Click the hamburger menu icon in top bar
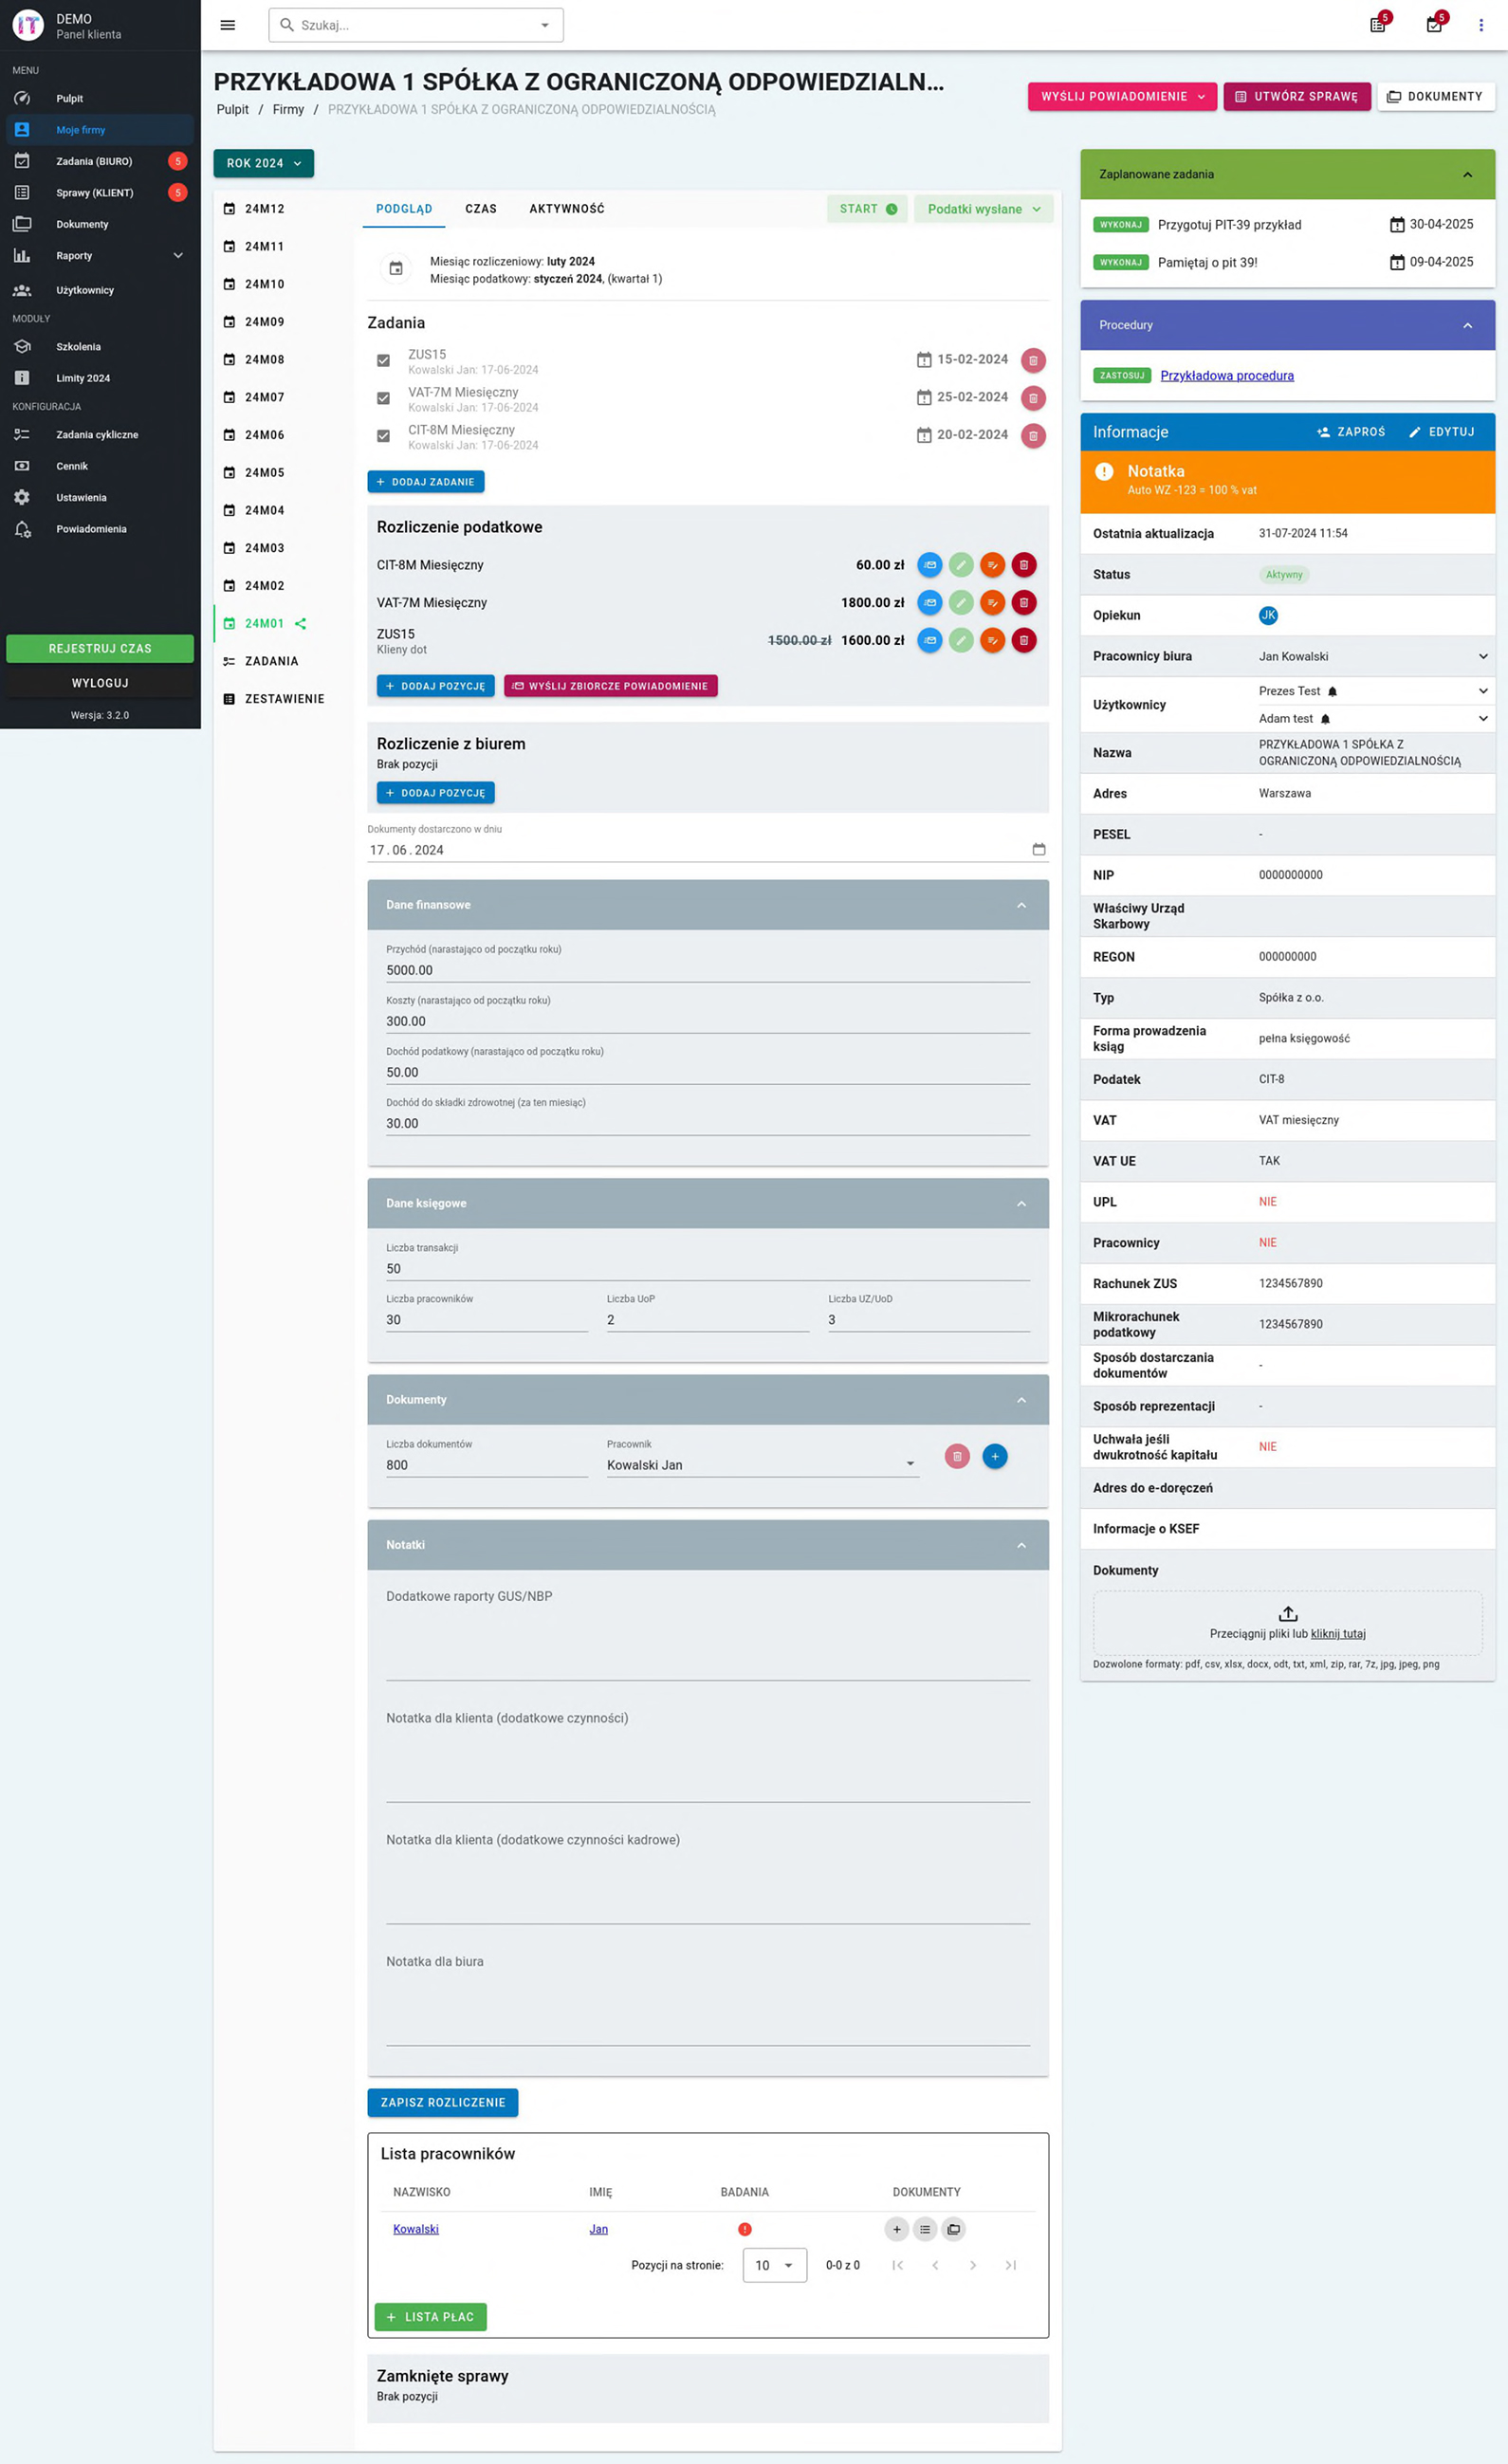1508x2464 pixels. click(x=228, y=25)
